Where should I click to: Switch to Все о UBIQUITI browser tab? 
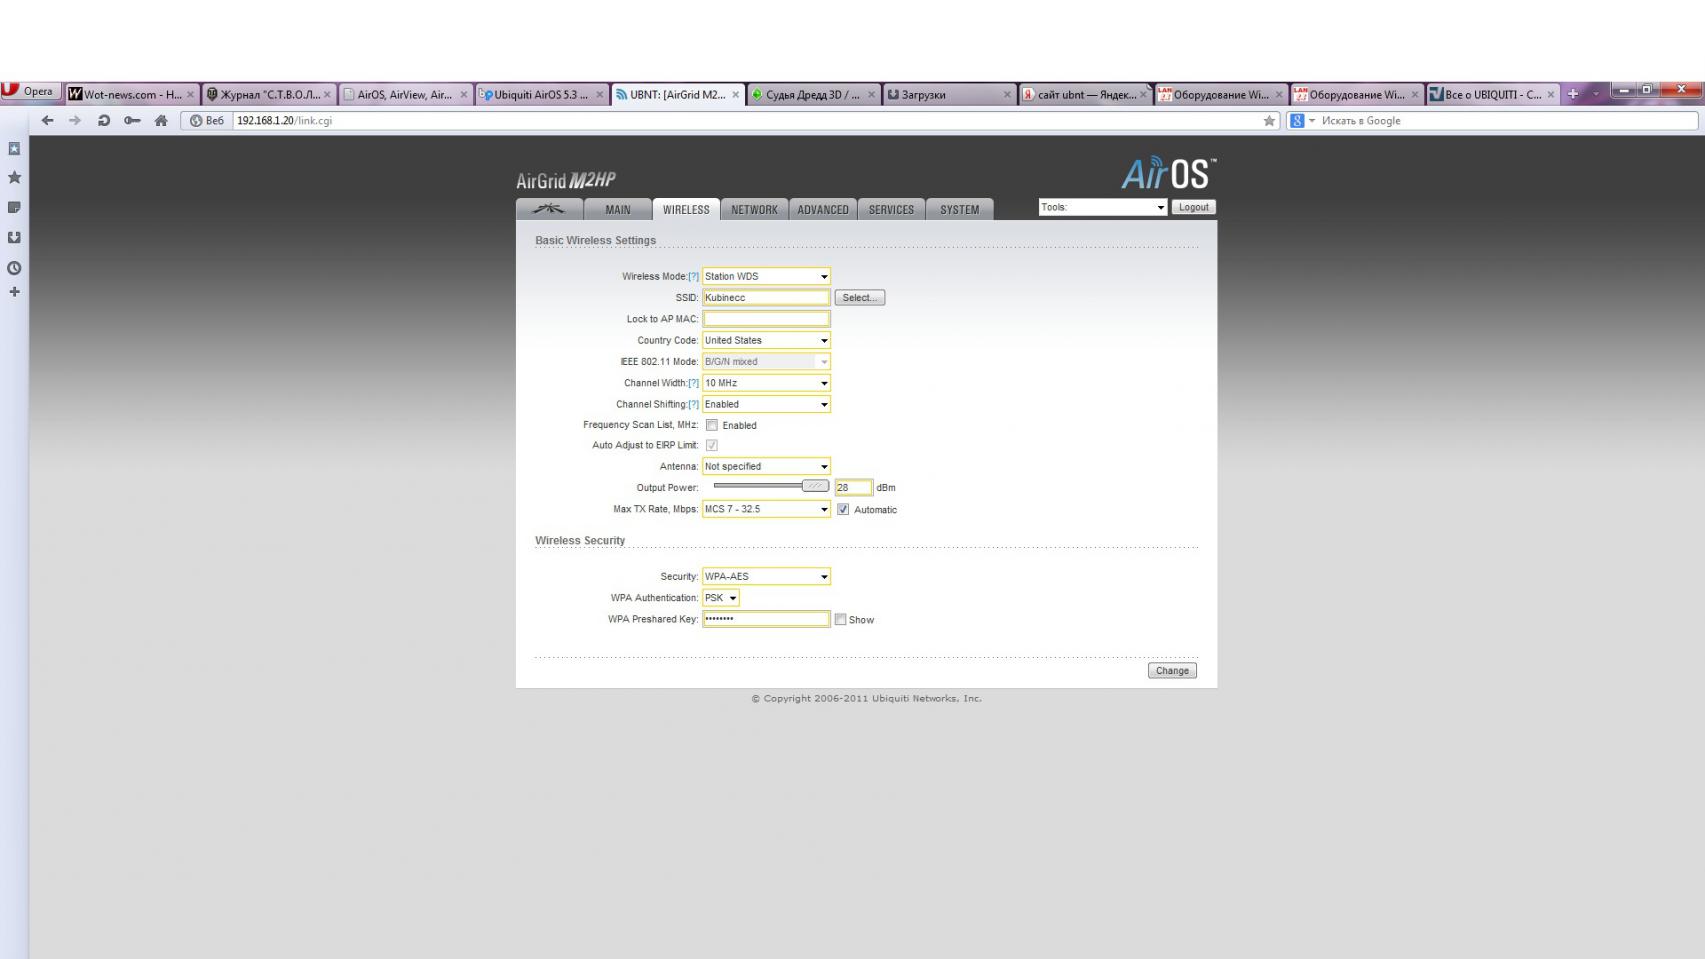pos(1493,95)
